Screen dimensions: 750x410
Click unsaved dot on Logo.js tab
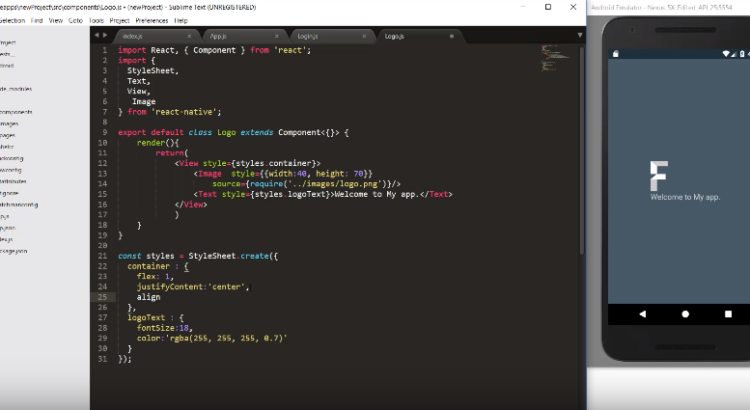pyautogui.click(x=452, y=37)
